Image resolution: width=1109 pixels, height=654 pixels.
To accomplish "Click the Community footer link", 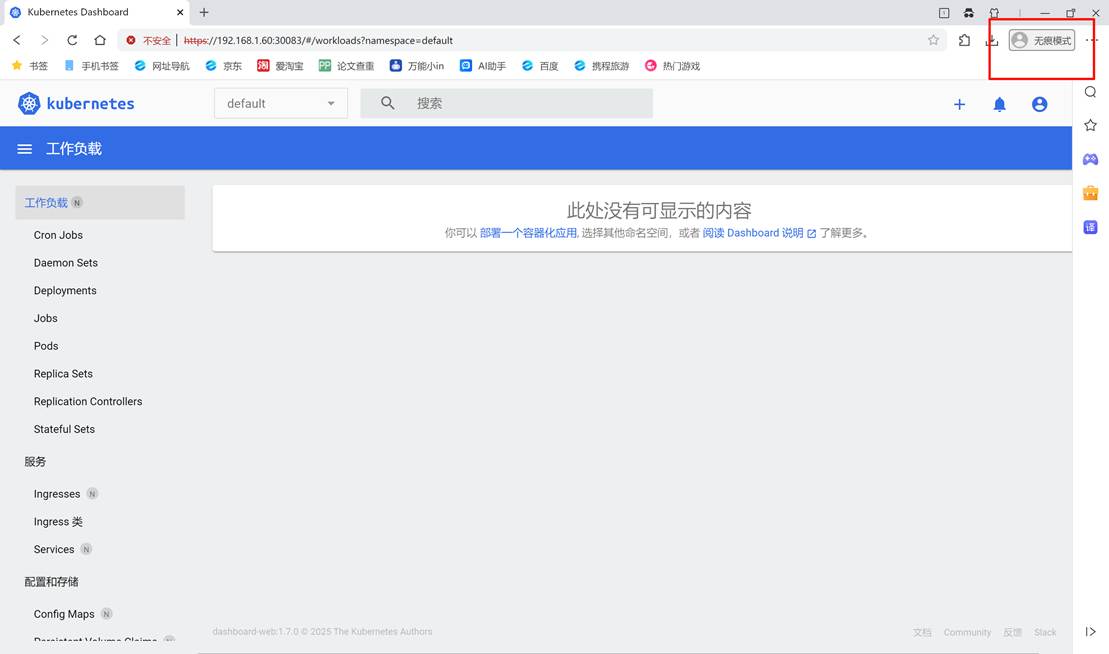I will pos(967,632).
